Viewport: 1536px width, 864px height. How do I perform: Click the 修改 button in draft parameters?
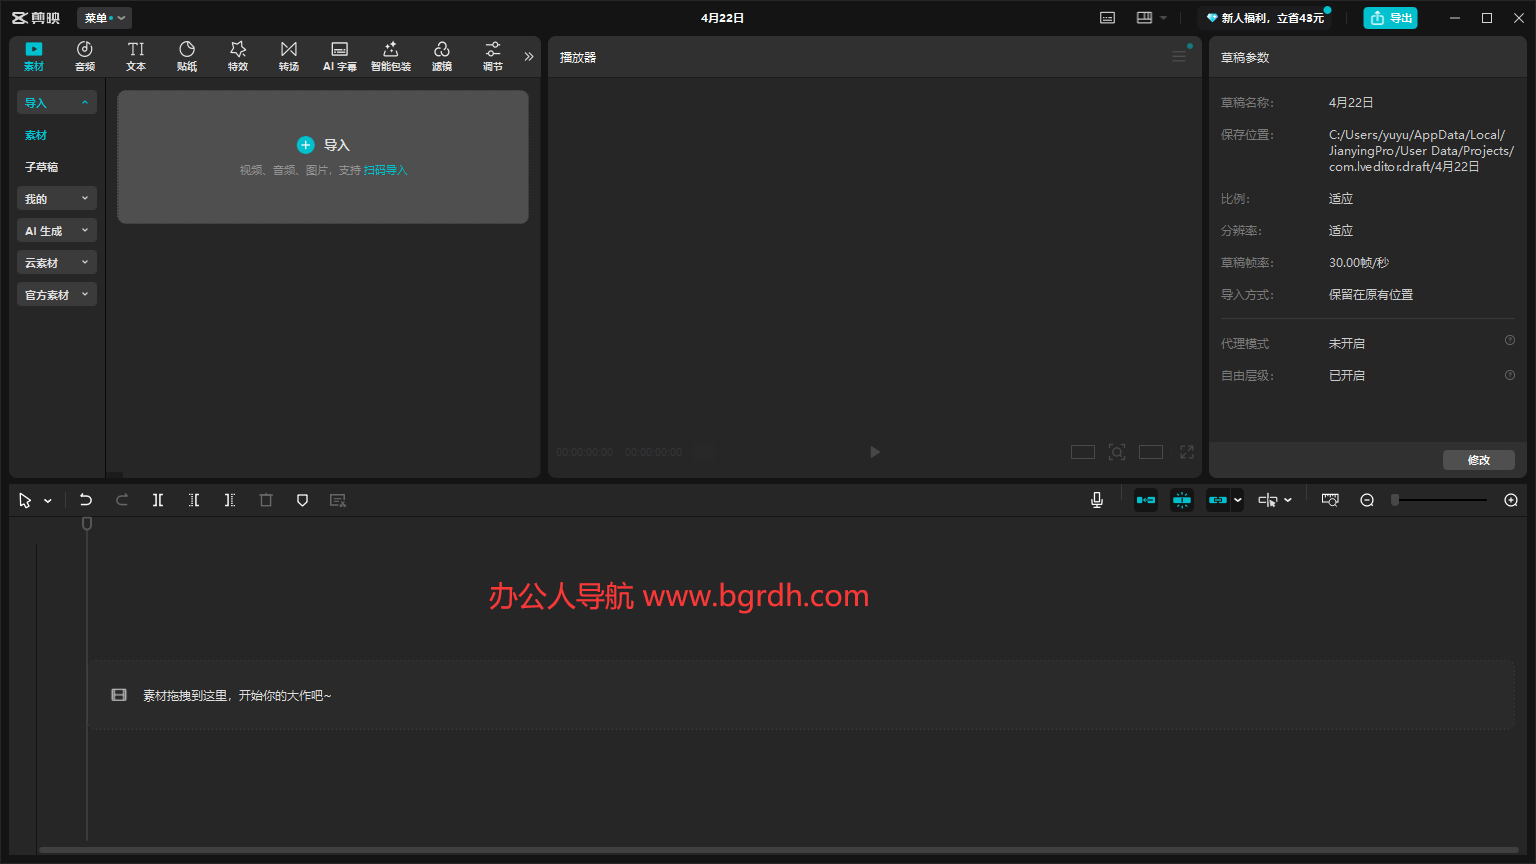point(1478,460)
